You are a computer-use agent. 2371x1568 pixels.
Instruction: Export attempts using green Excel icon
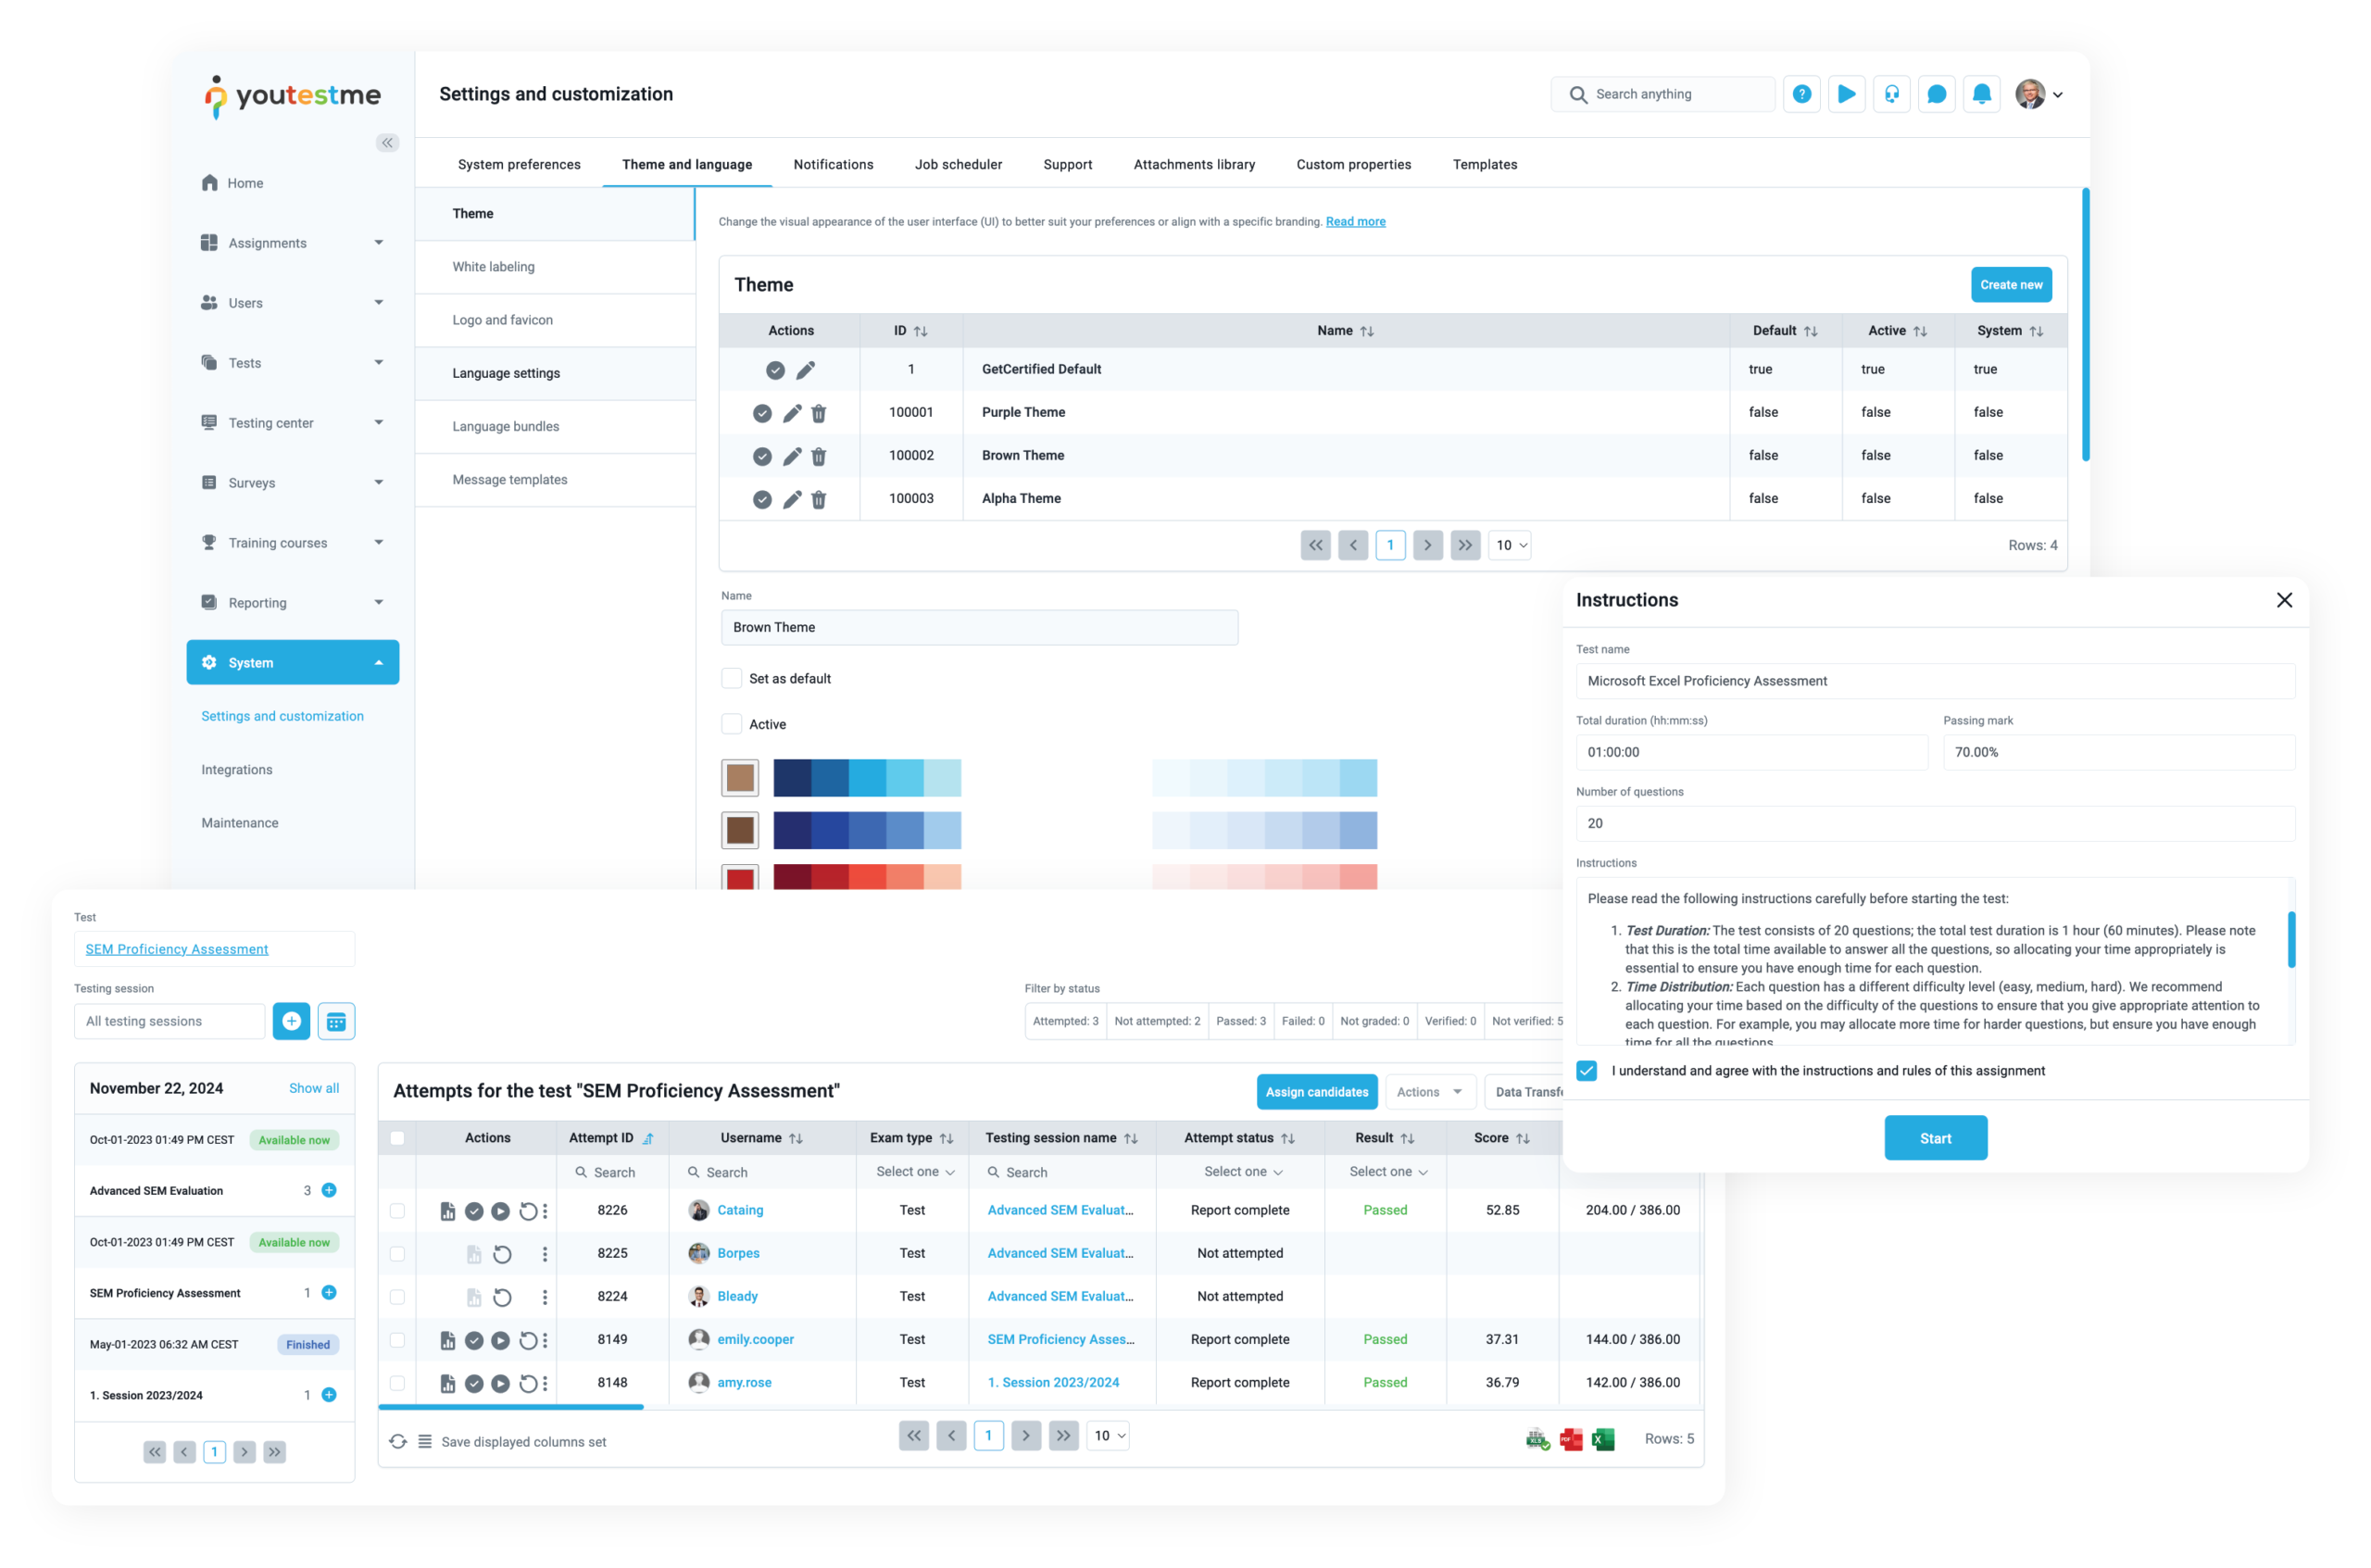1603,1439
